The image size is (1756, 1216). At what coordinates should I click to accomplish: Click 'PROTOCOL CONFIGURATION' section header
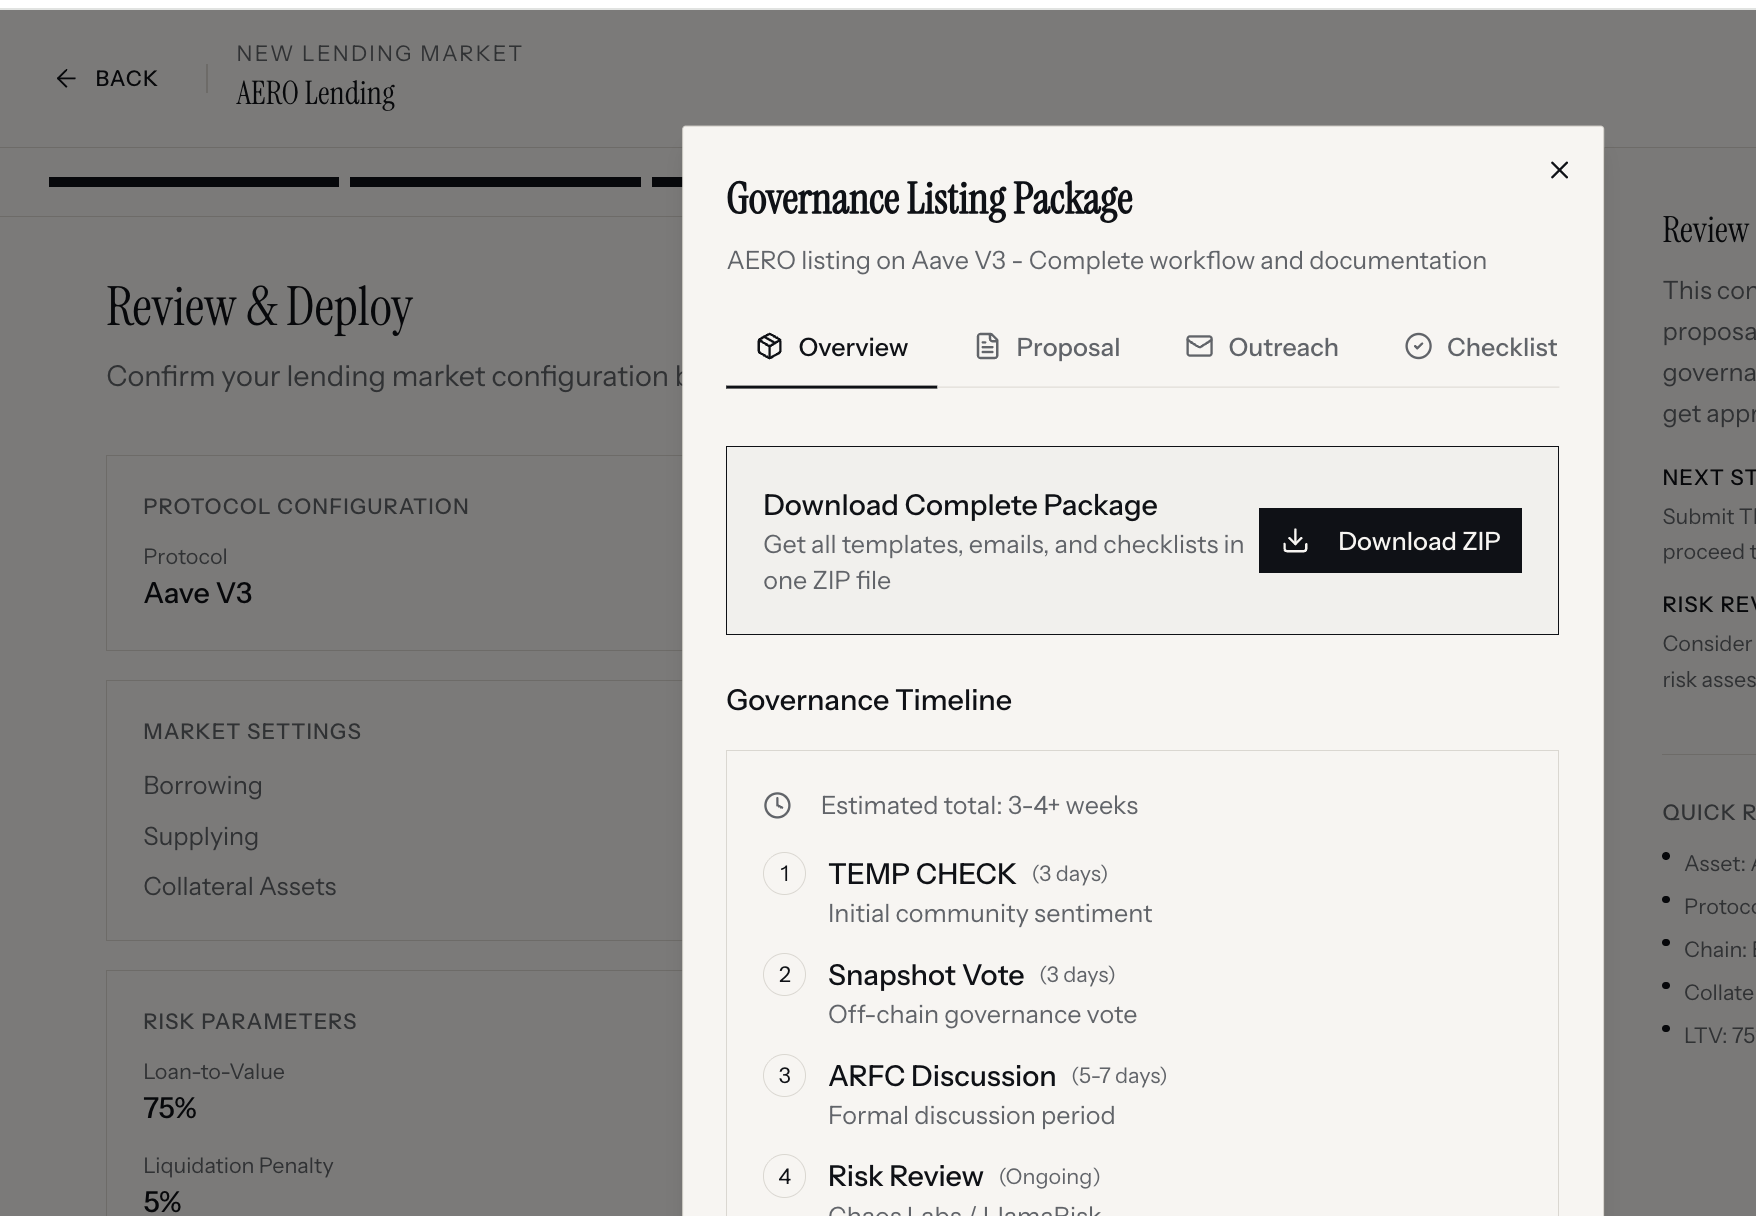306,507
